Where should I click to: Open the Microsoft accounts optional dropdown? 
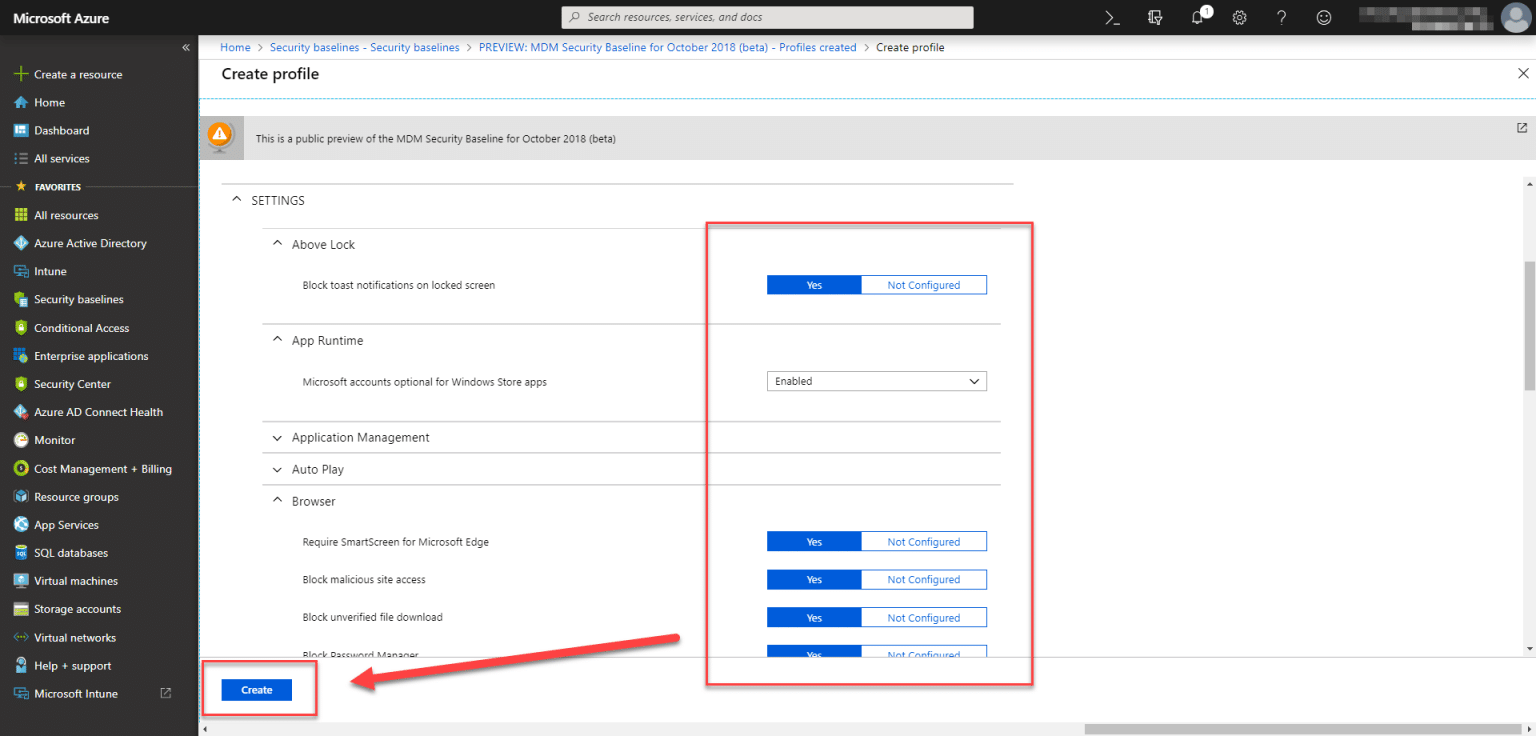click(x=876, y=381)
